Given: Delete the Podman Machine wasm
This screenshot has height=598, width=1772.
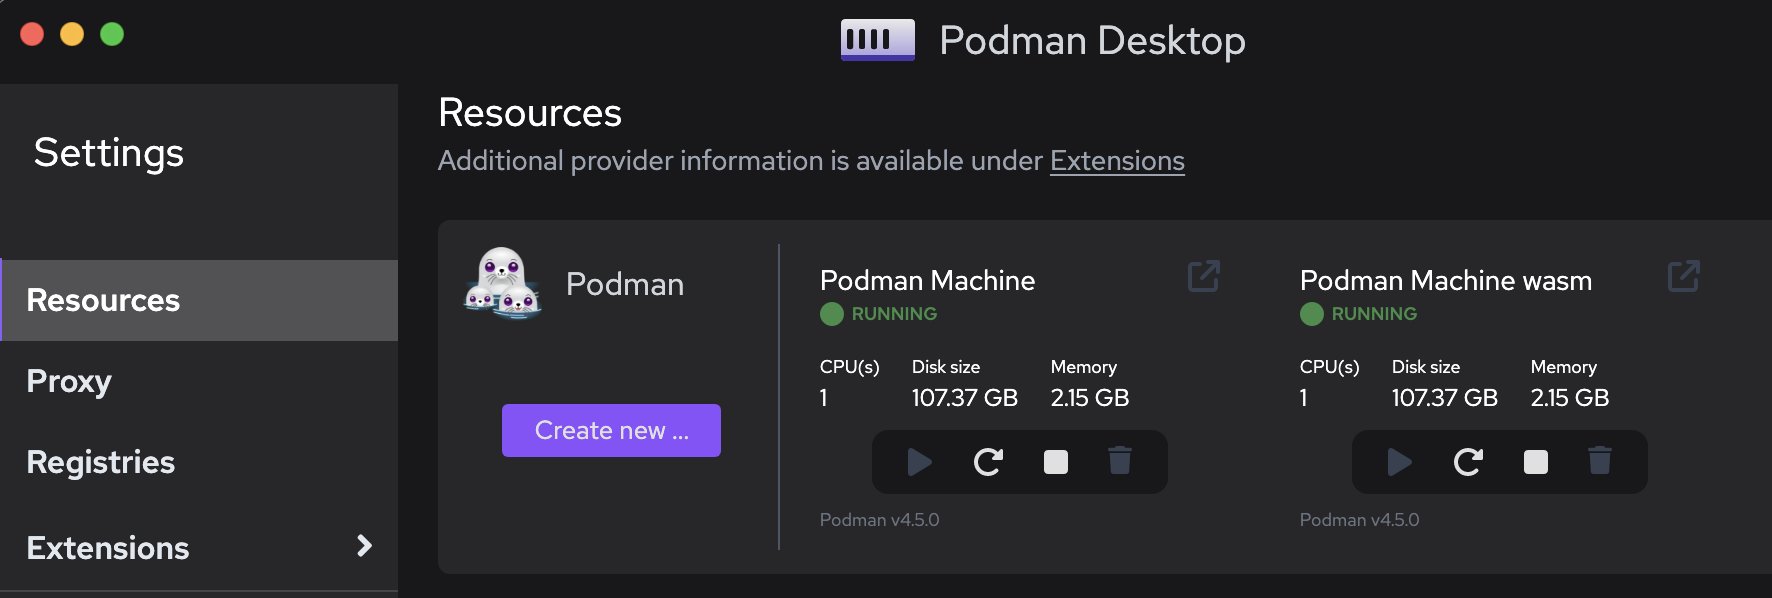Looking at the screenshot, I should pos(1600,462).
